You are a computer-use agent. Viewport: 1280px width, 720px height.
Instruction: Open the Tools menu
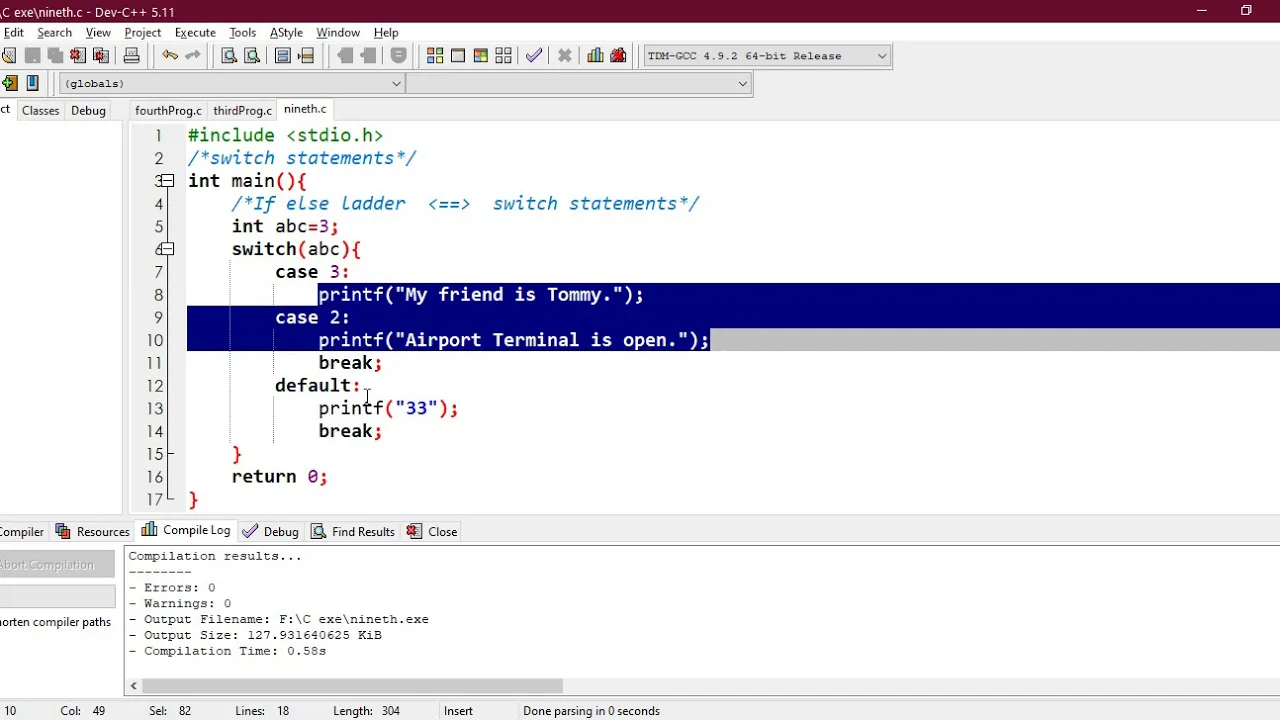242,32
